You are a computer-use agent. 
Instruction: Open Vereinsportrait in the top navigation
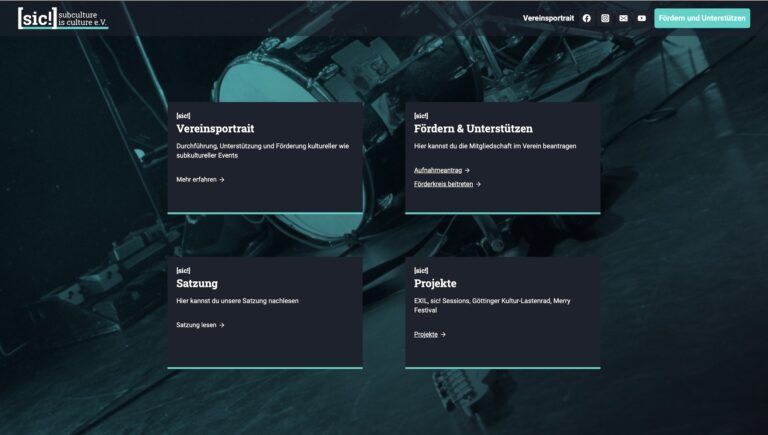point(548,18)
